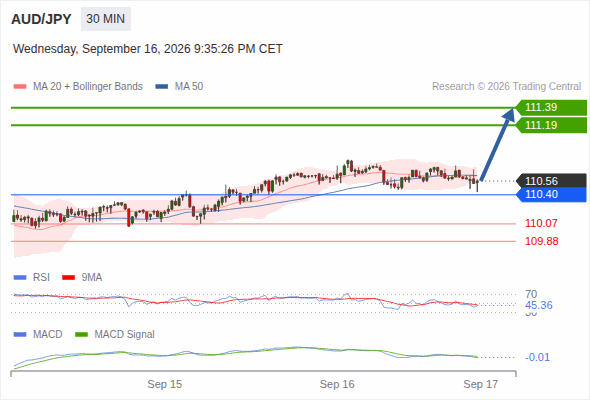Click the Research © 2026 Trading Central text
Image resolution: width=590 pixels, height=400 pixels.
click(x=506, y=87)
